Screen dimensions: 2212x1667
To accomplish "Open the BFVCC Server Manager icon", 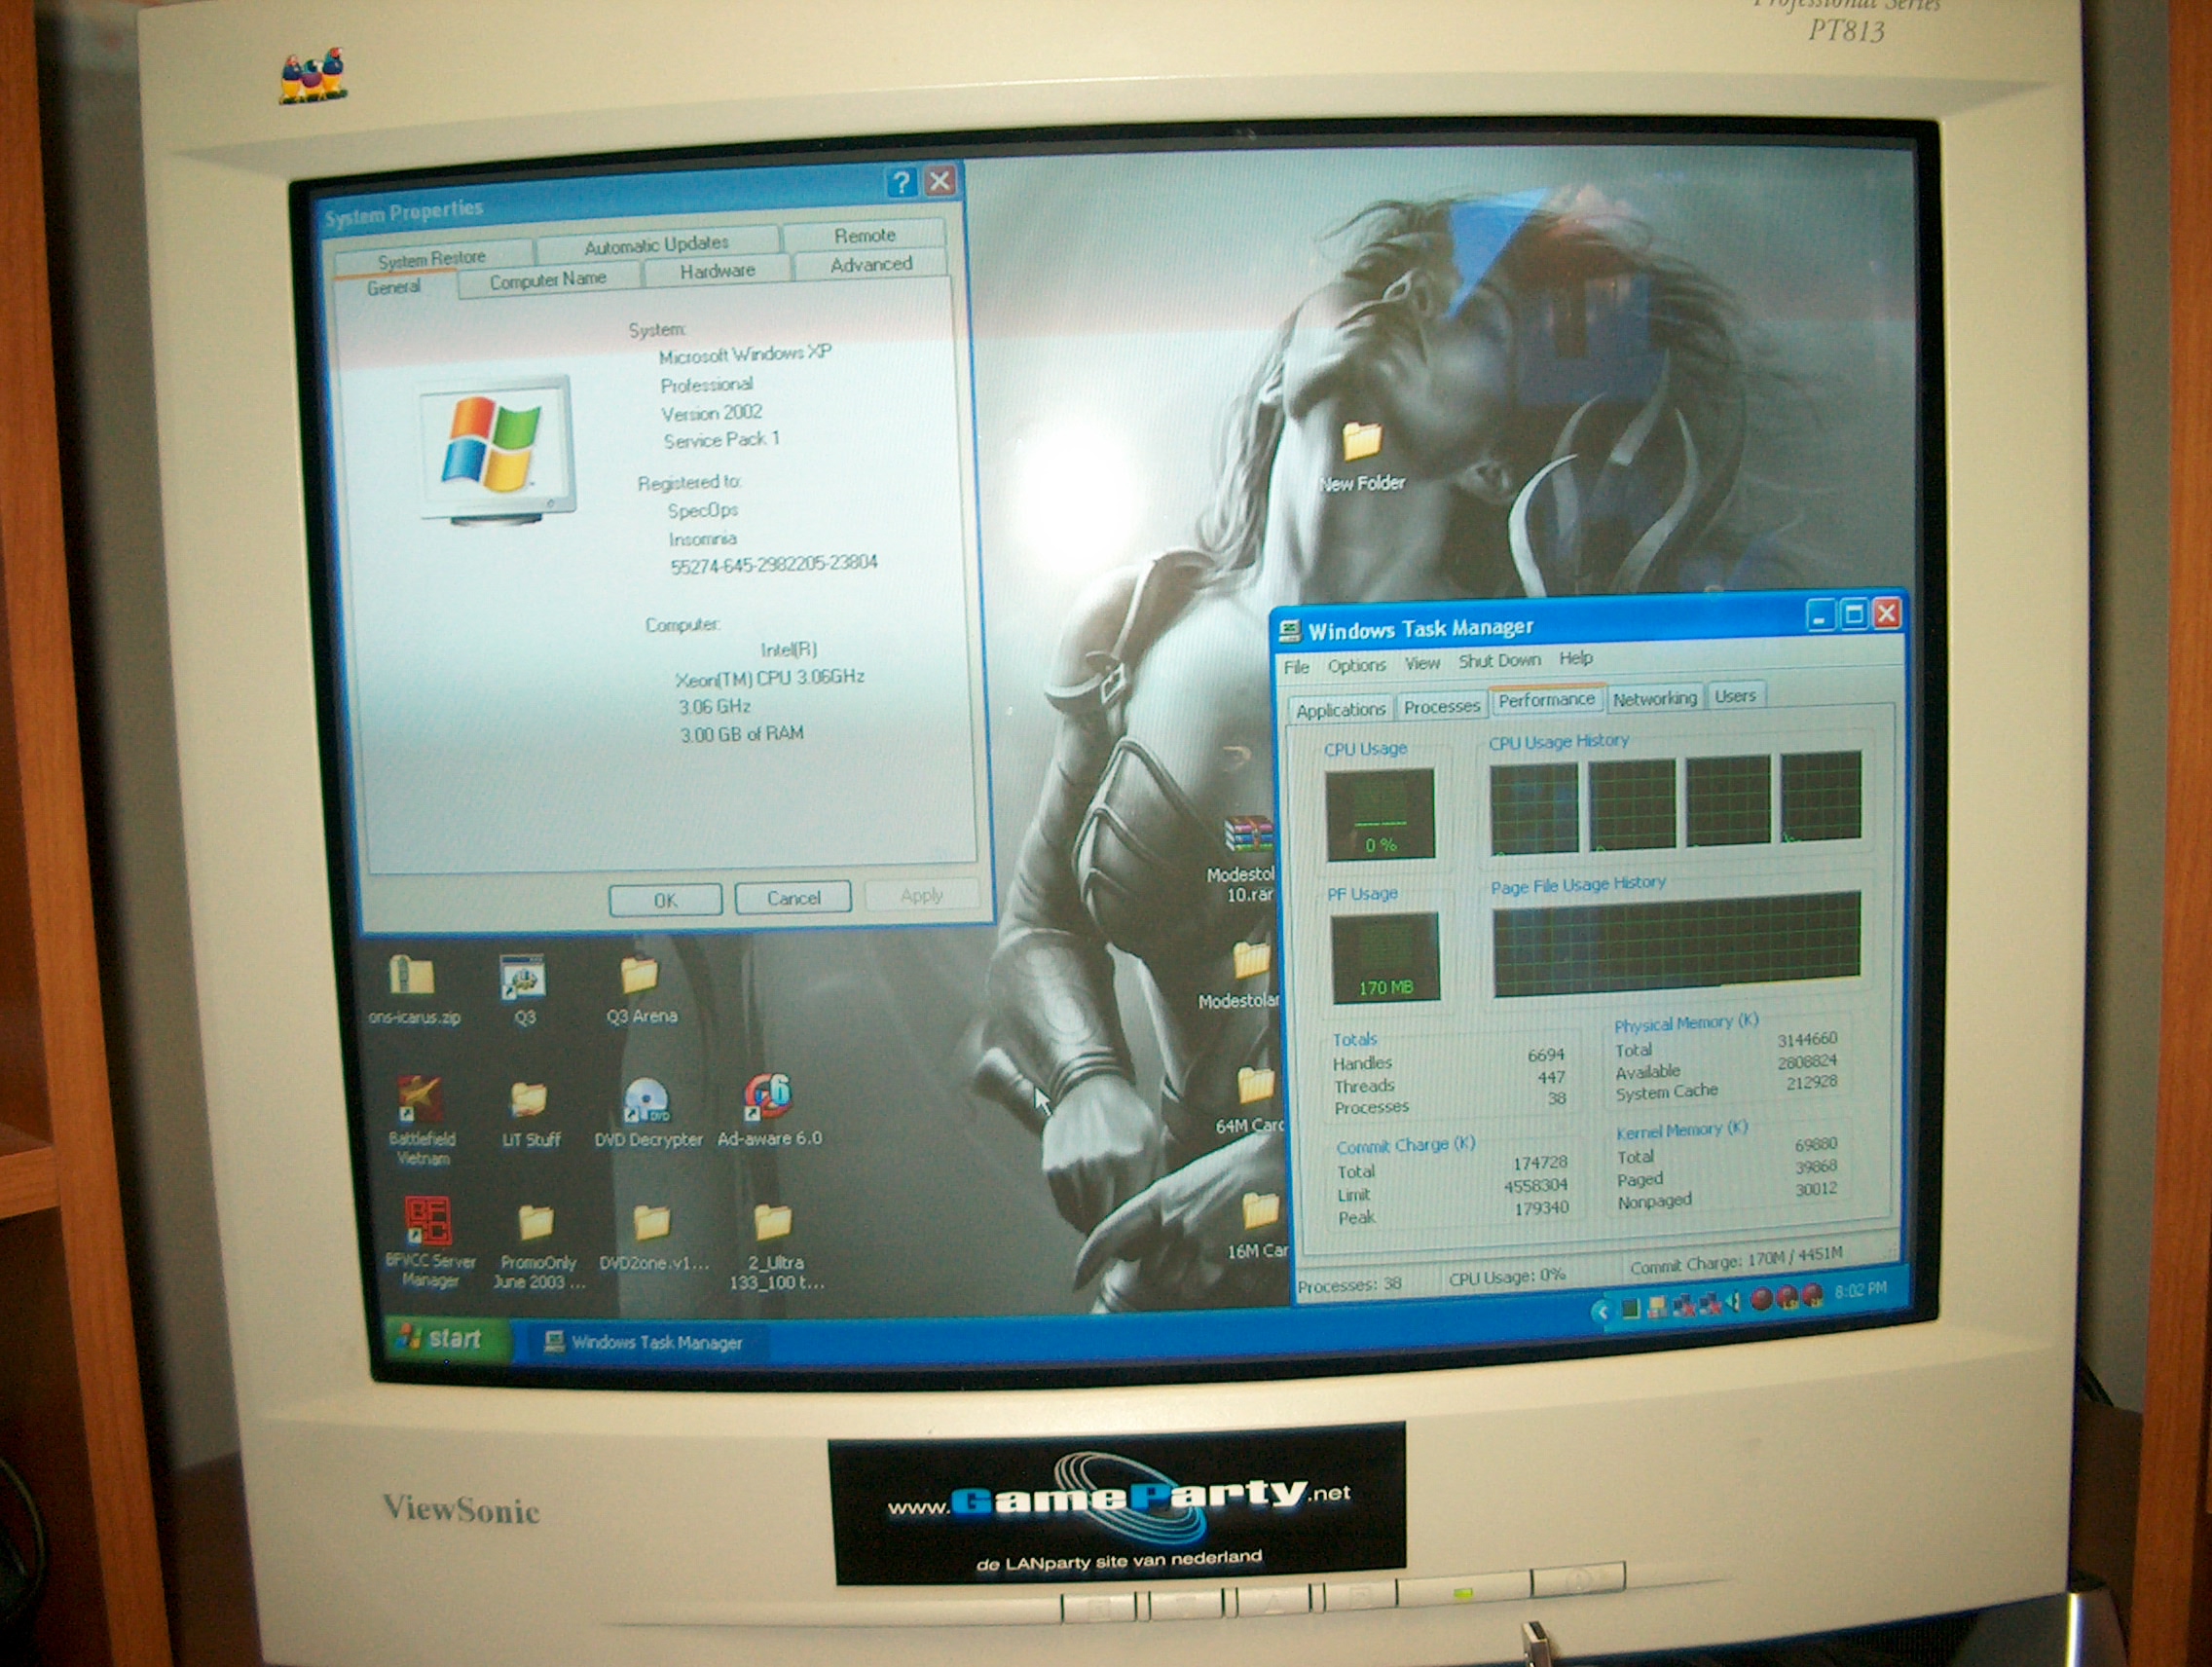I will coord(428,1222).
